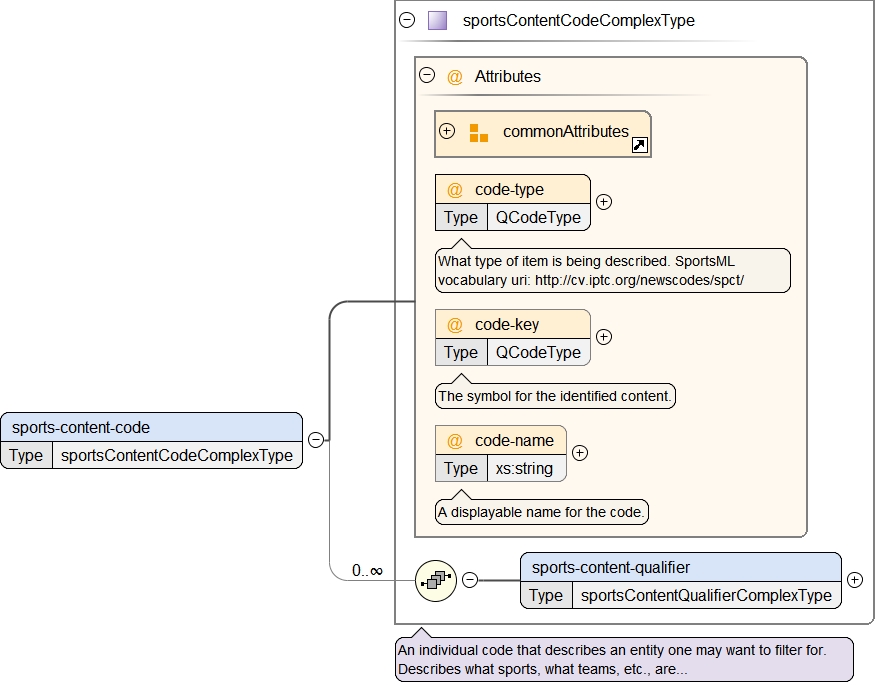Click the purple complex type square icon

[x=437, y=20]
